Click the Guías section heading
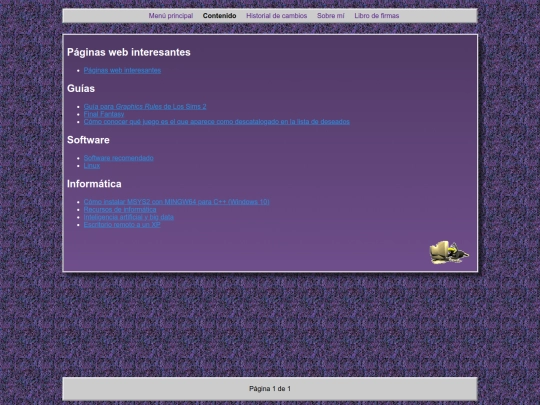Viewport: 540px width, 405px height. click(x=81, y=89)
